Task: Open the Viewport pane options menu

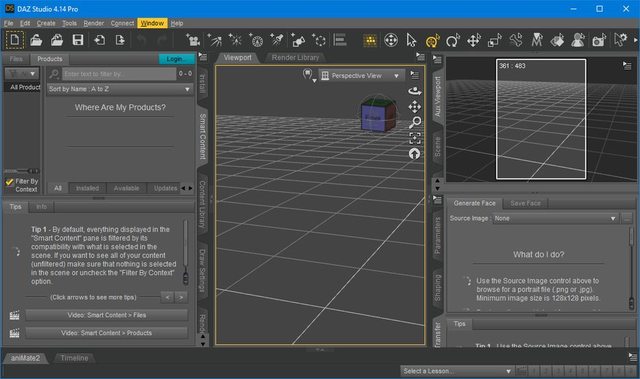Action: 420,57
